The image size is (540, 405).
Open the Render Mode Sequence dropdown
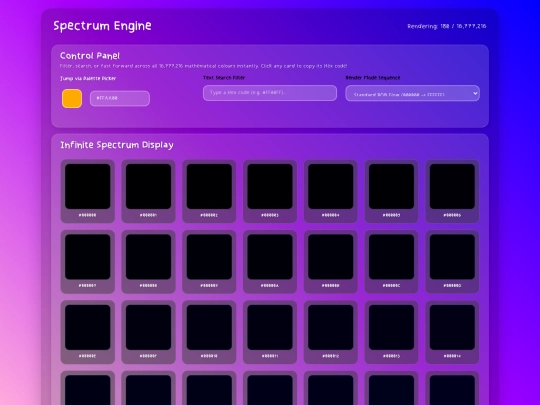412,93
